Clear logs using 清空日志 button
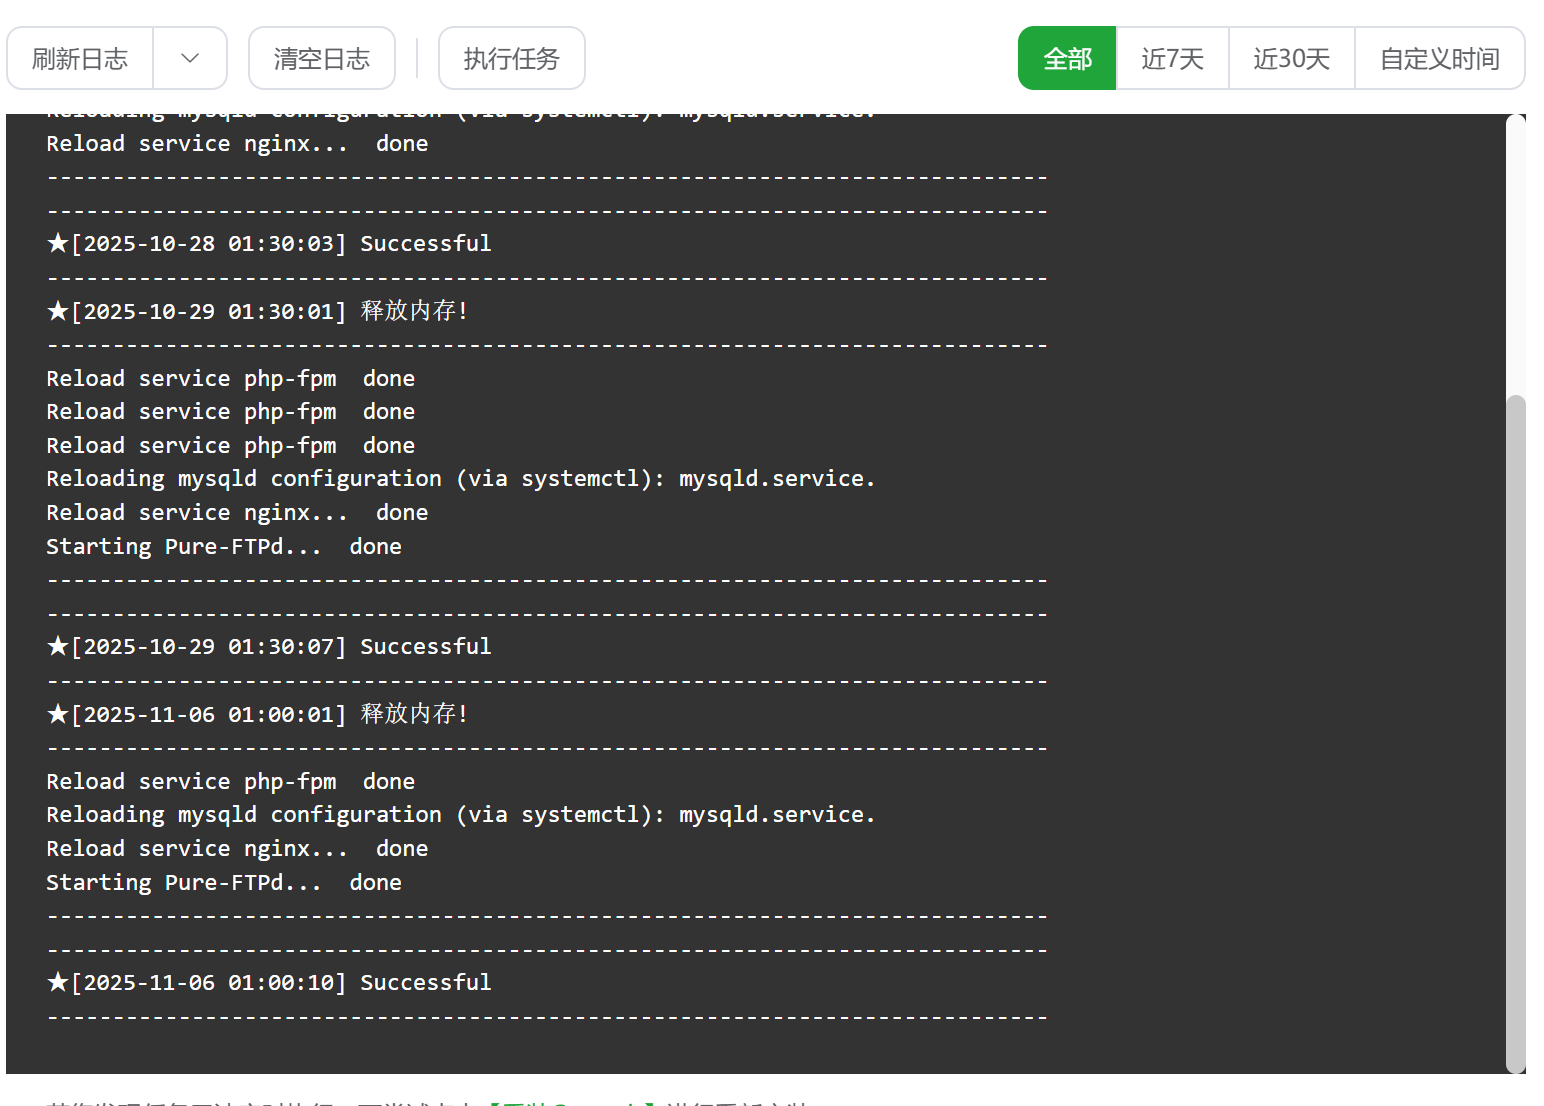Screen dimensions: 1544x1106 pyautogui.click(x=321, y=58)
